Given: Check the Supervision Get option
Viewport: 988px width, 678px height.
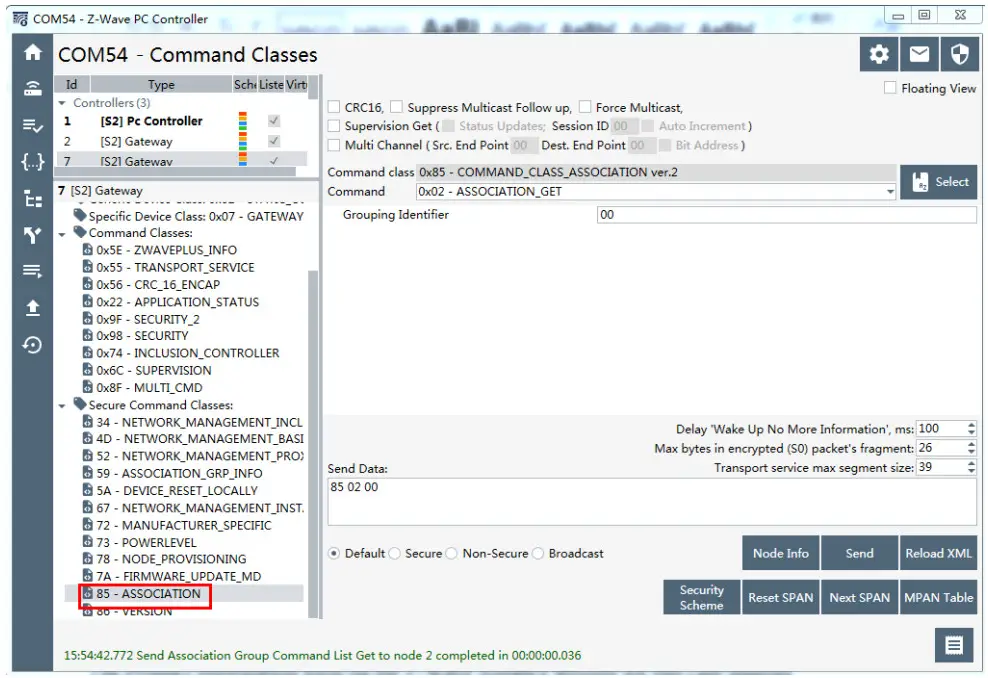Looking at the screenshot, I should click(335, 126).
